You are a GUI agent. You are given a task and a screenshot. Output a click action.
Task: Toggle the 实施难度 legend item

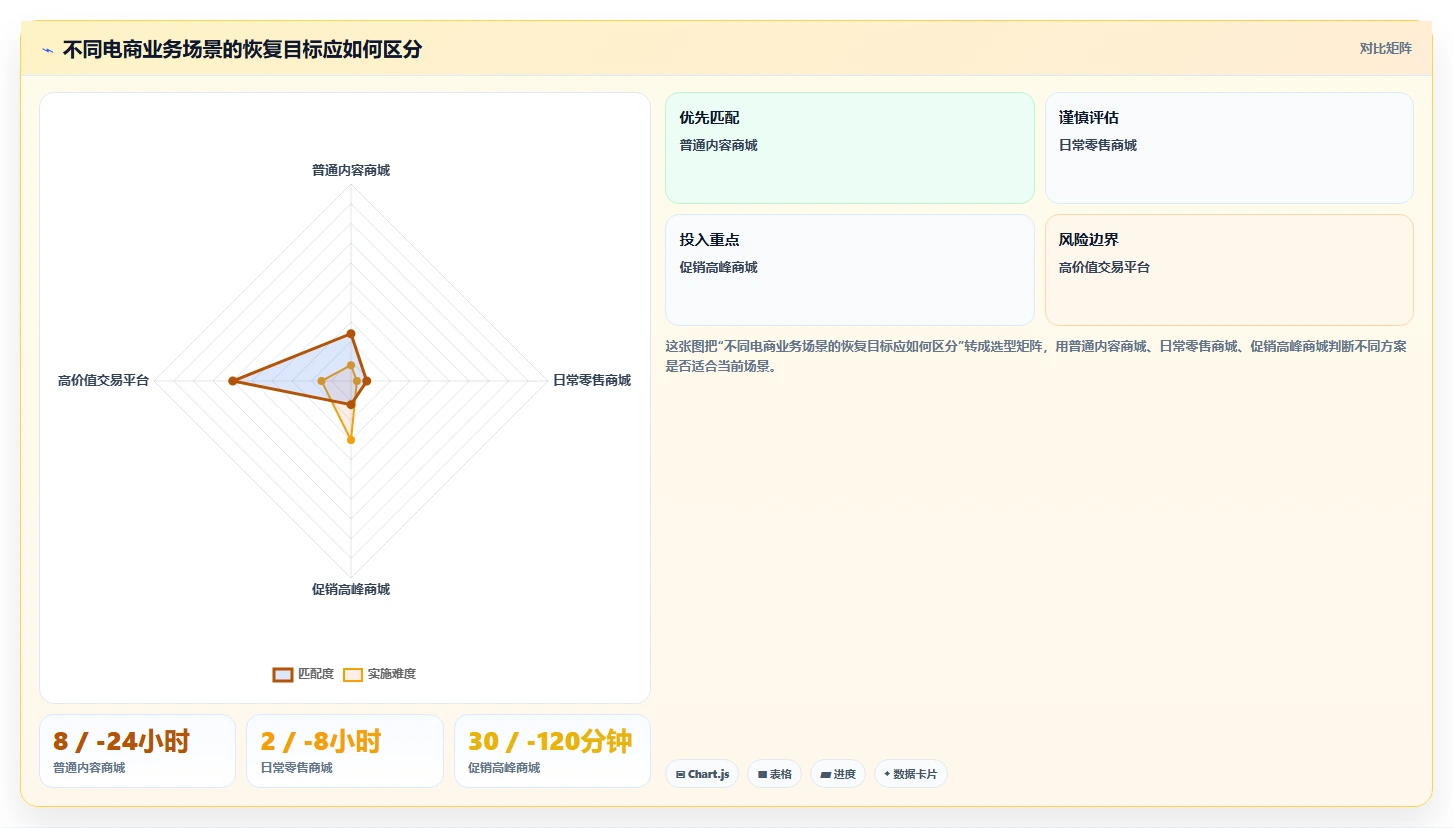click(x=379, y=674)
